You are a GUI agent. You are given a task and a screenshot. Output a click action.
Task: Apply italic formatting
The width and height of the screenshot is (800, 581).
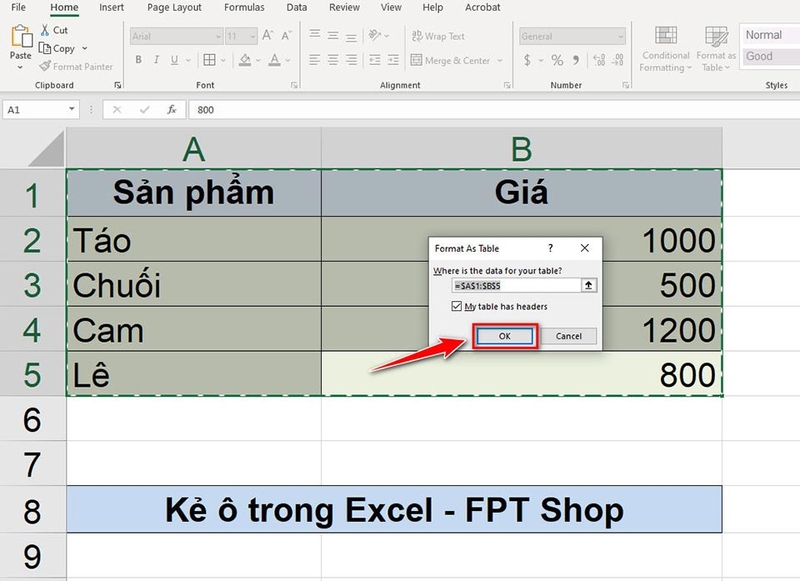[x=157, y=59]
